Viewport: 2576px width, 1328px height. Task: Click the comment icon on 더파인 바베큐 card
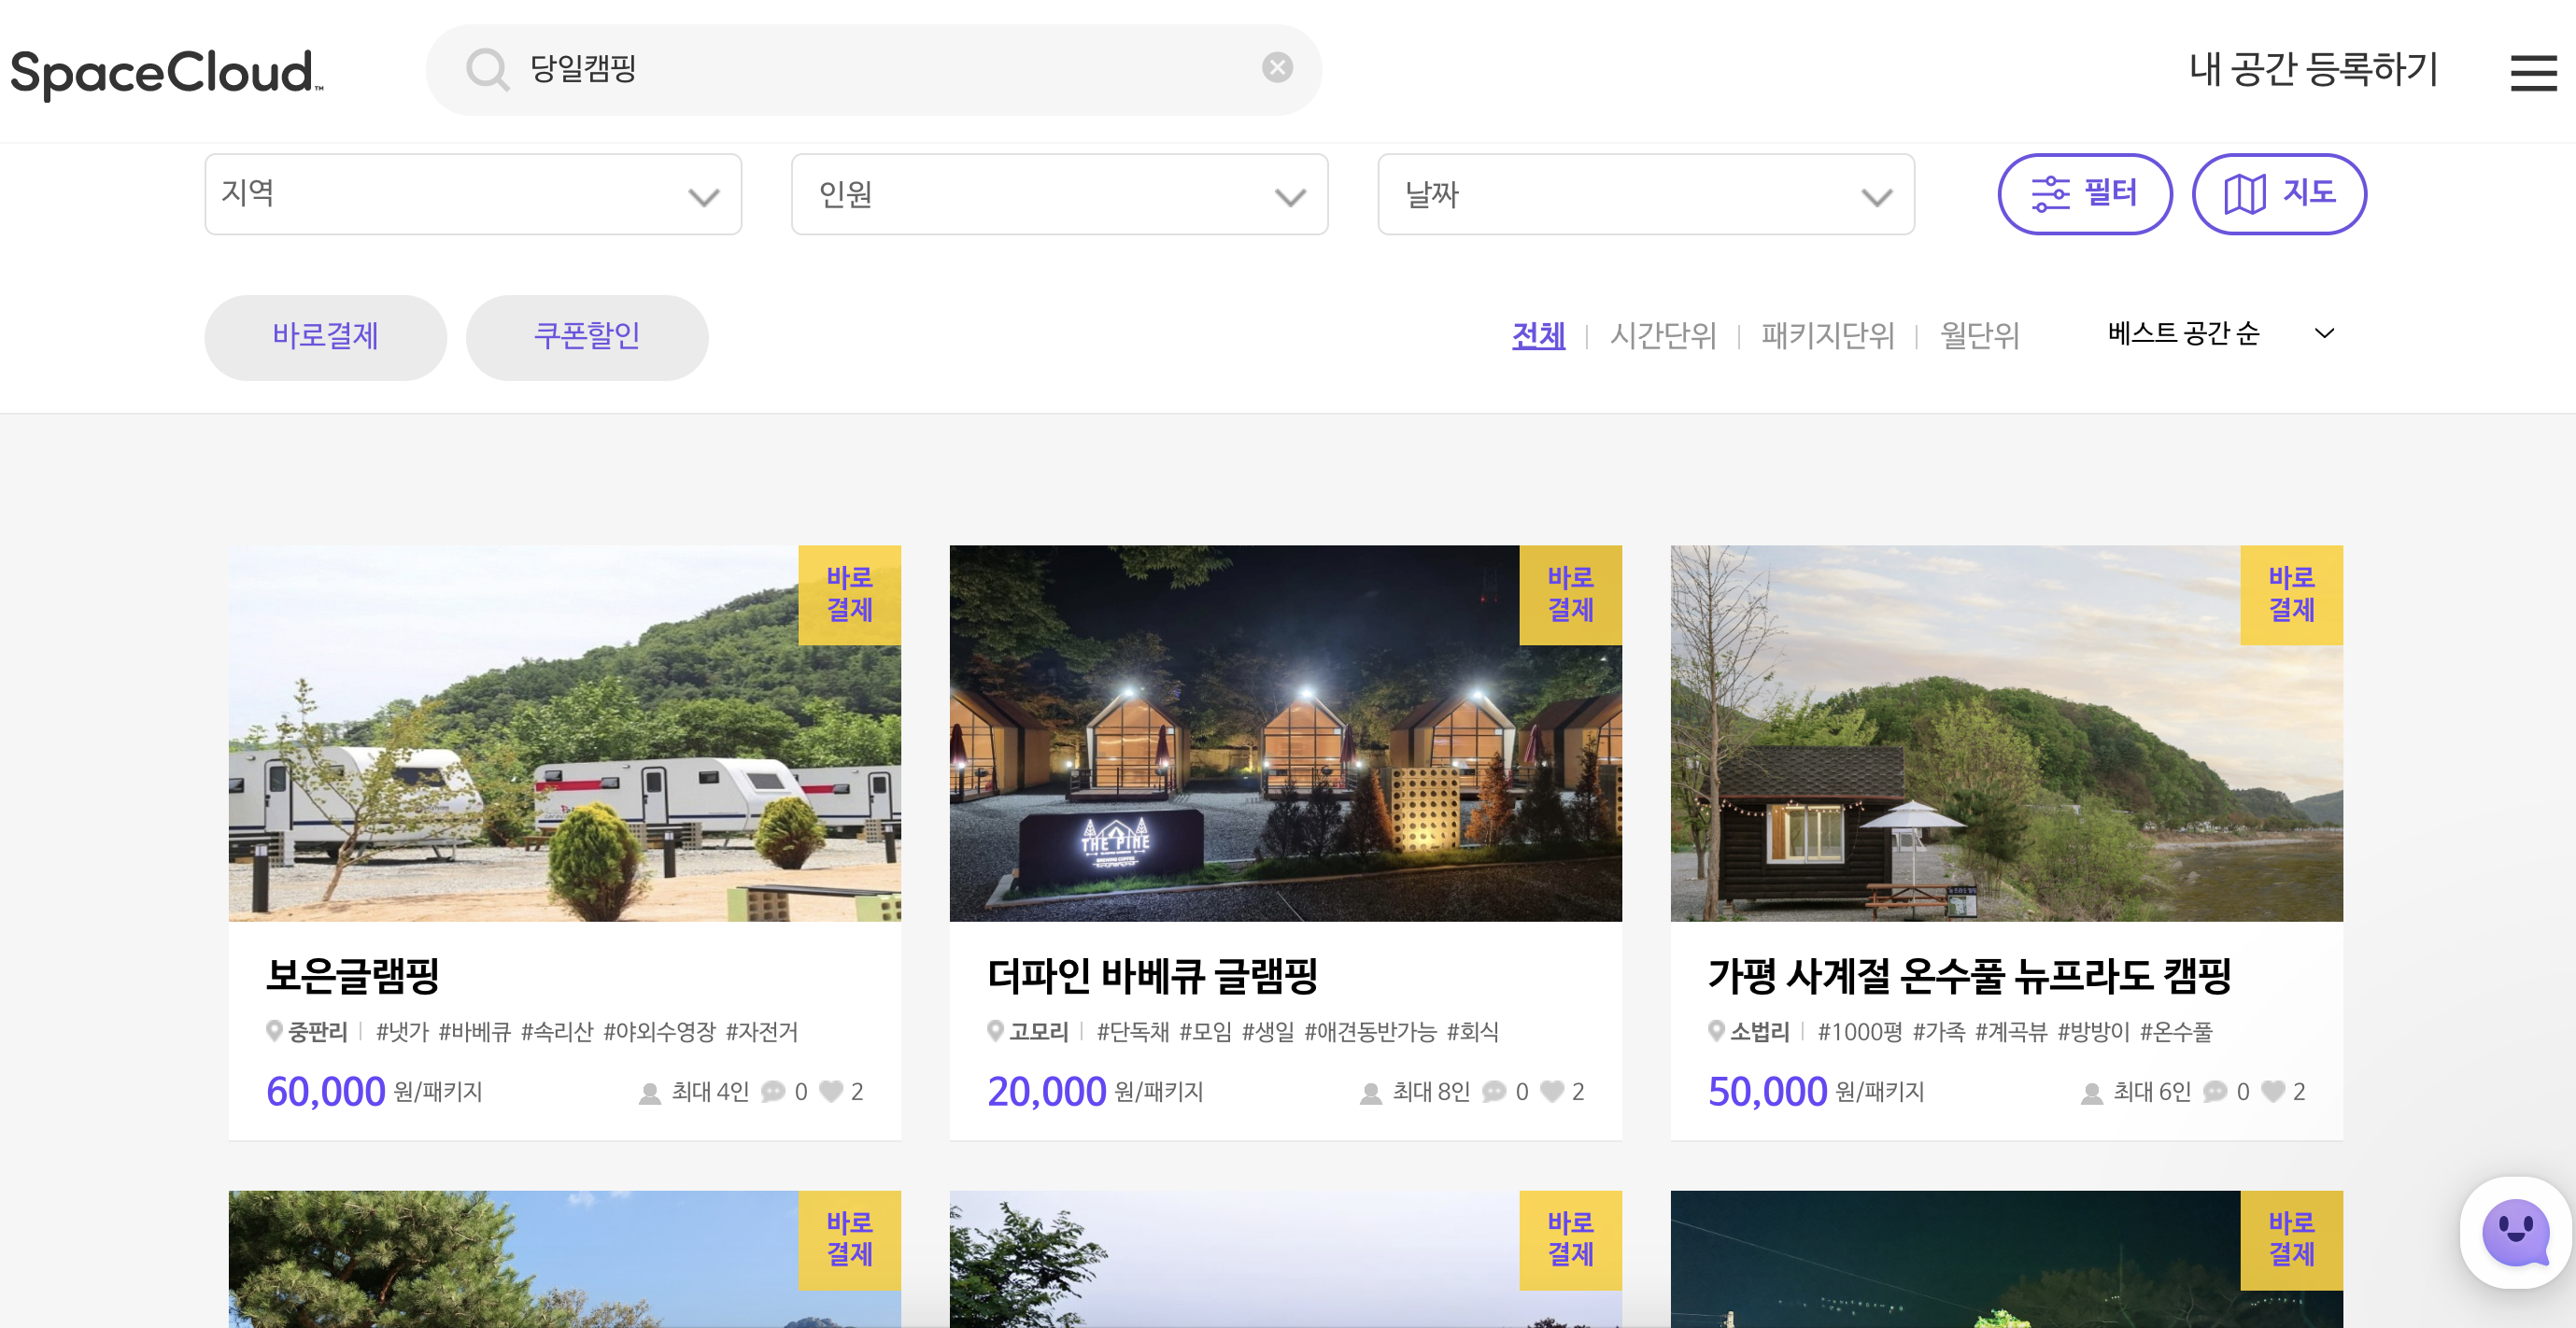point(1494,1091)
